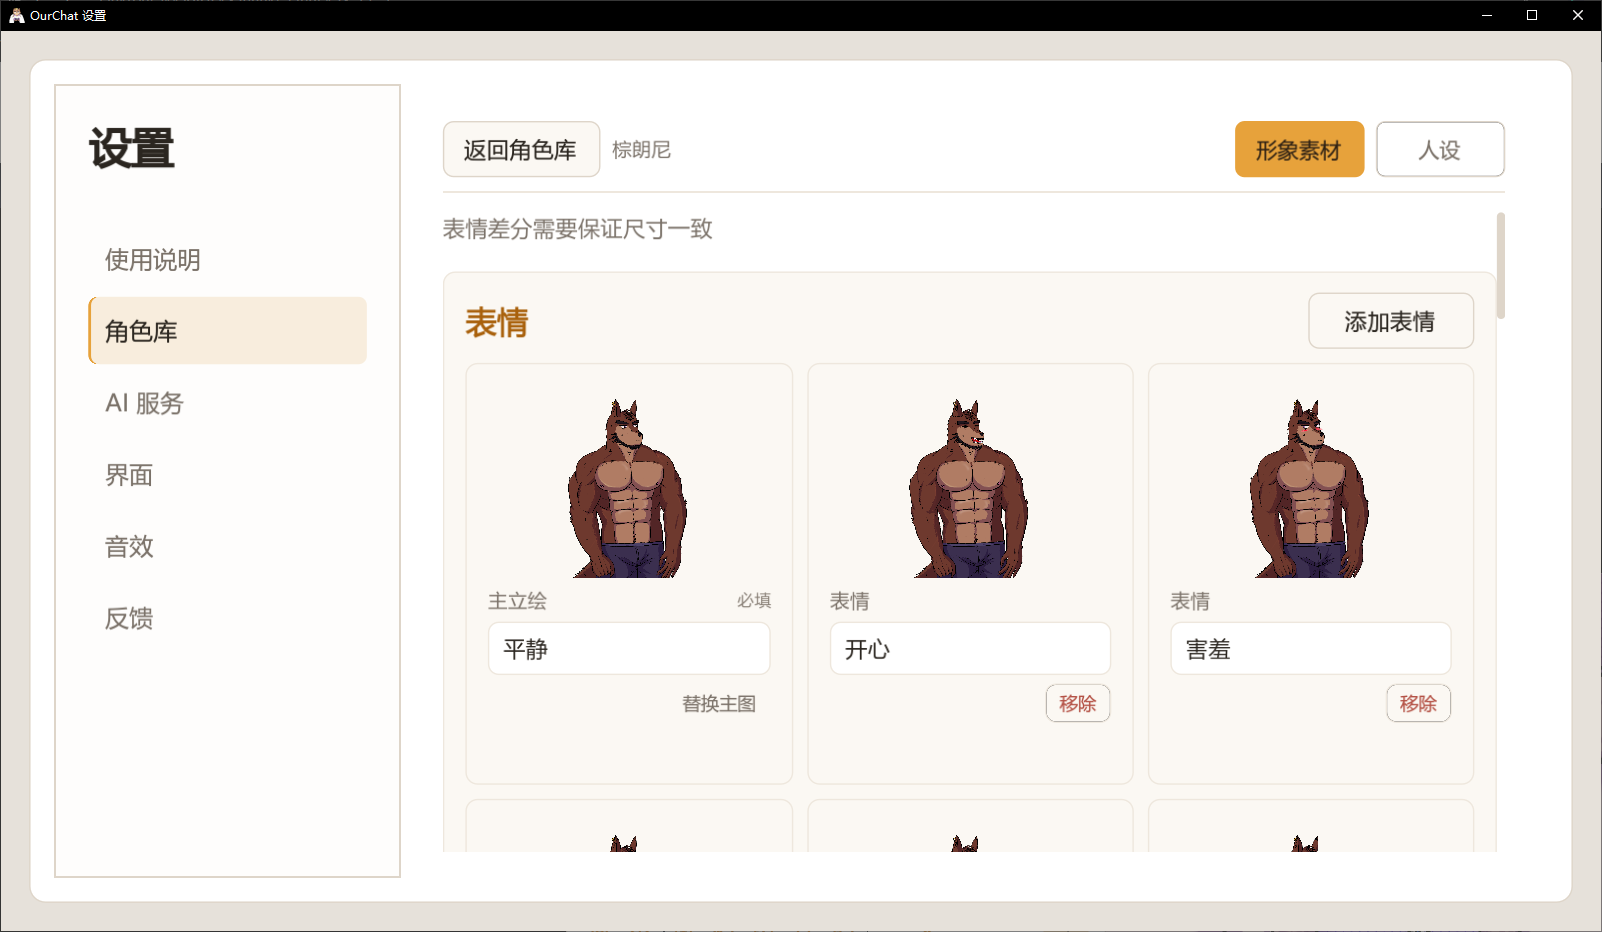Click the 平静 main portrait thumbnail
1602x932 pixels.
coord(629,488)
